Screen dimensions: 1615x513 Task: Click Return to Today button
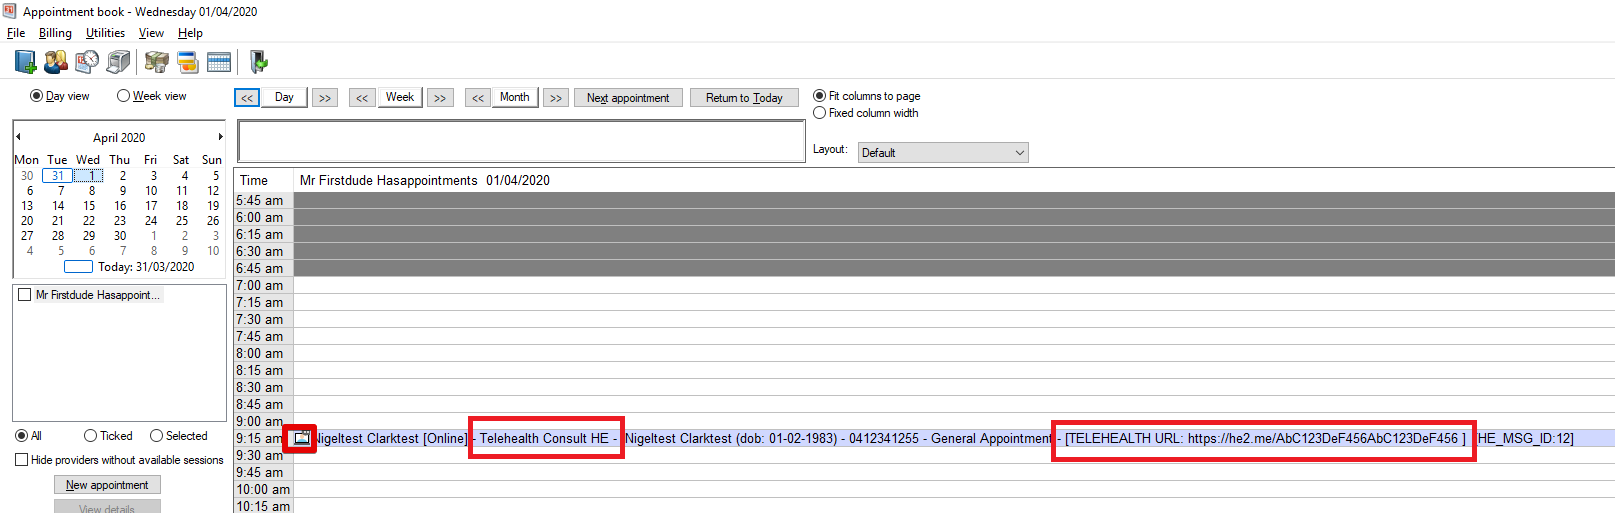point(744,98)
